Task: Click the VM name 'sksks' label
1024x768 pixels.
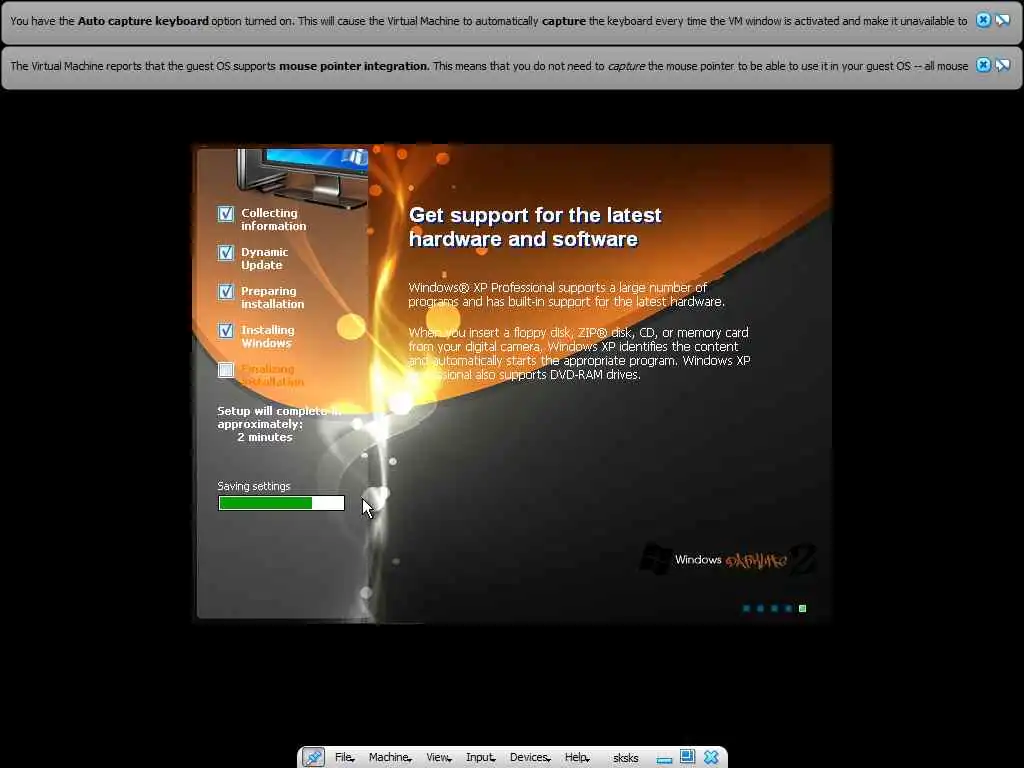Action: click(626, 758)
